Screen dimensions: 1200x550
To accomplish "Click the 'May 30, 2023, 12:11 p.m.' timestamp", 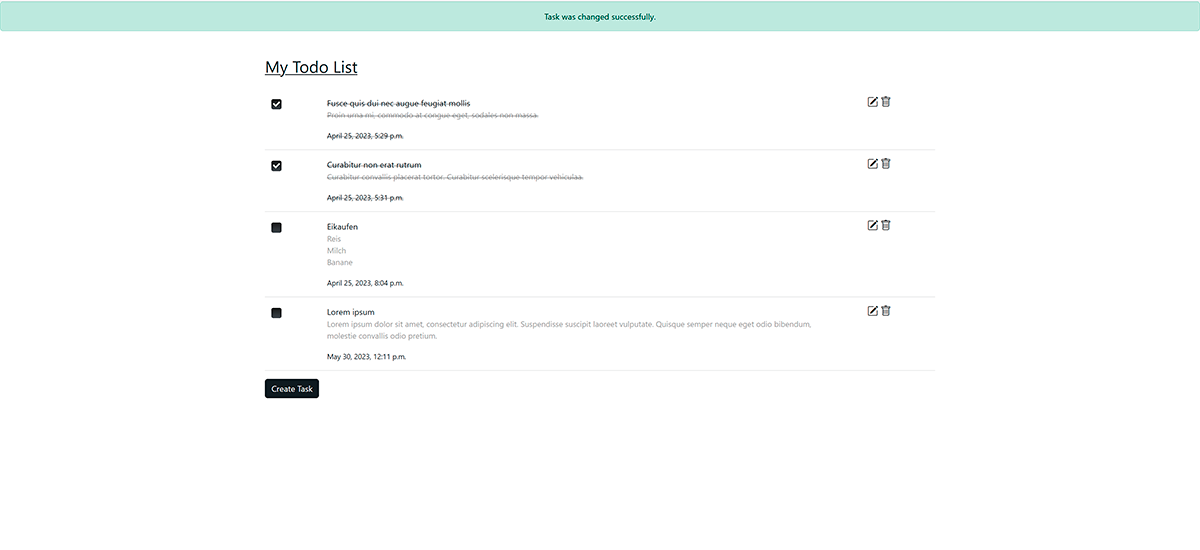I will (366, 356).
